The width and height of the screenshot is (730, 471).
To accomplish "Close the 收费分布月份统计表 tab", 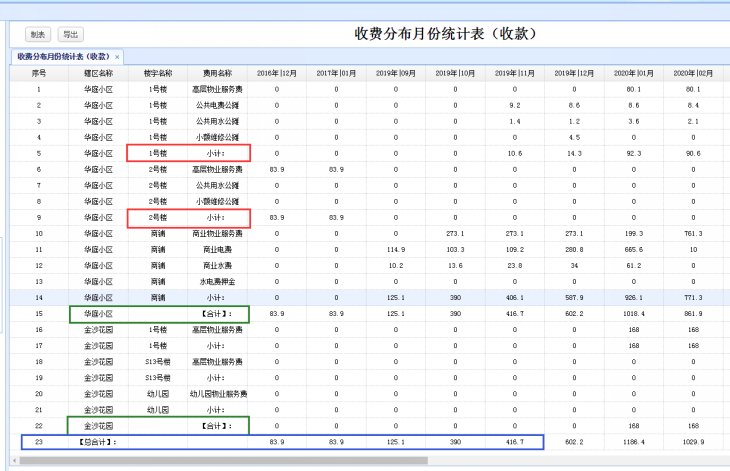I will pos(117,57).
